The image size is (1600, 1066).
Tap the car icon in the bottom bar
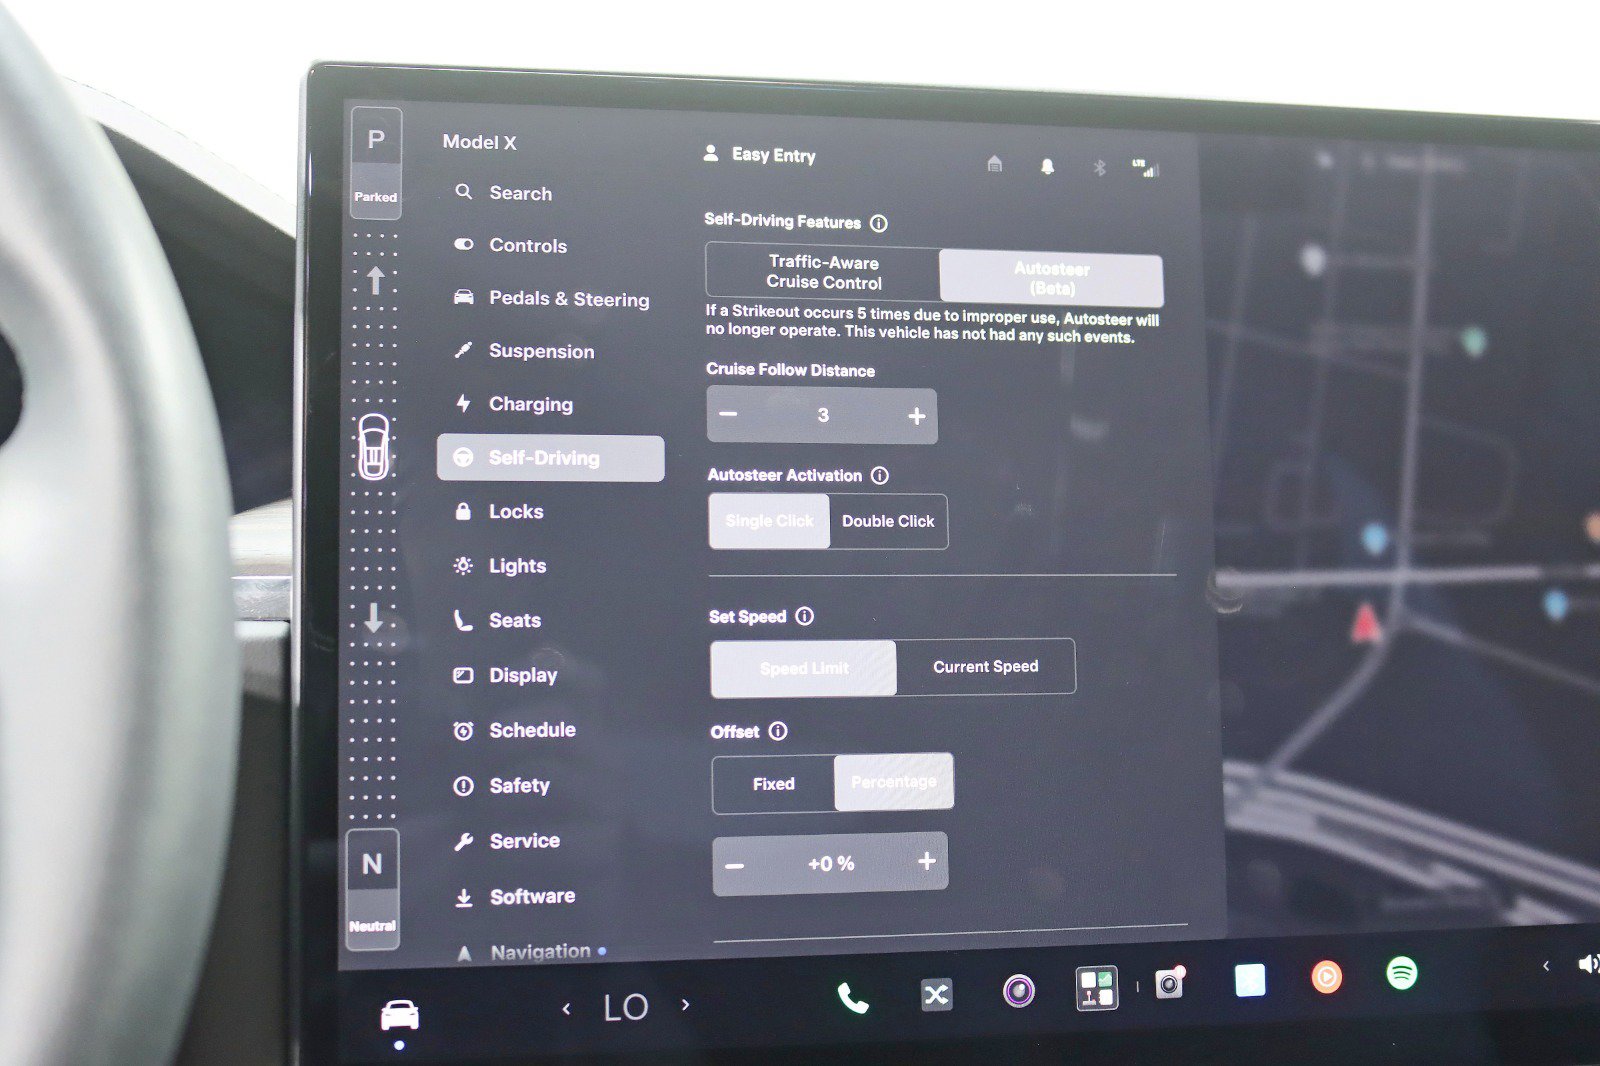[400, 1015]
